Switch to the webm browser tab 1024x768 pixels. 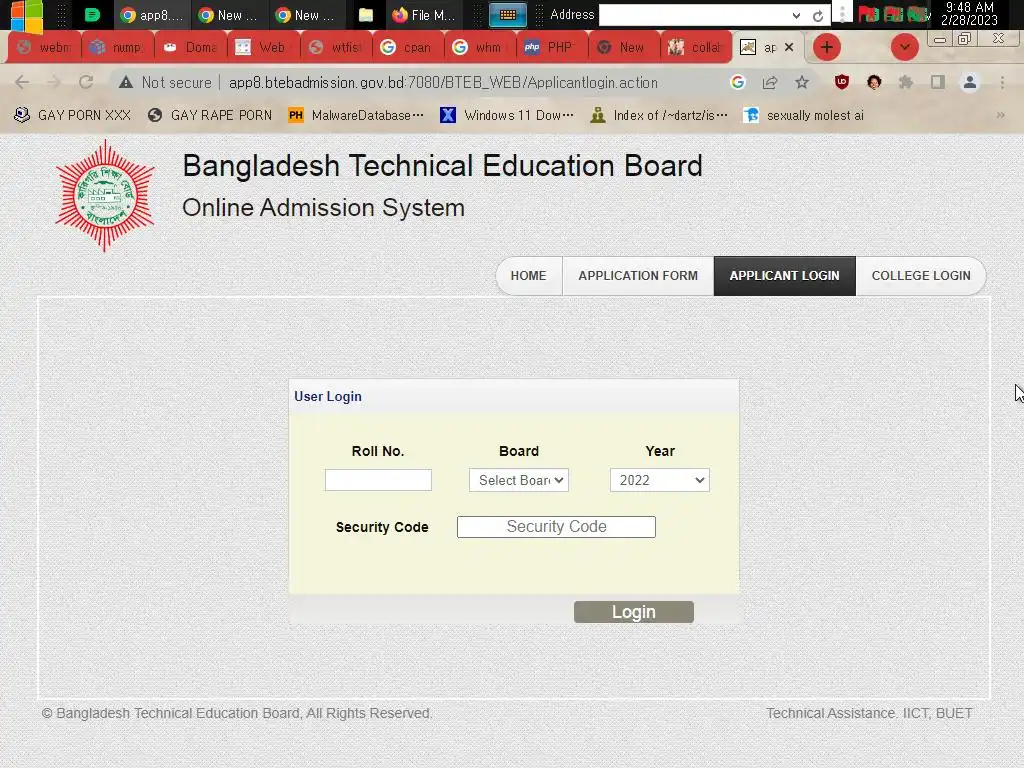(x=44, y=47)
